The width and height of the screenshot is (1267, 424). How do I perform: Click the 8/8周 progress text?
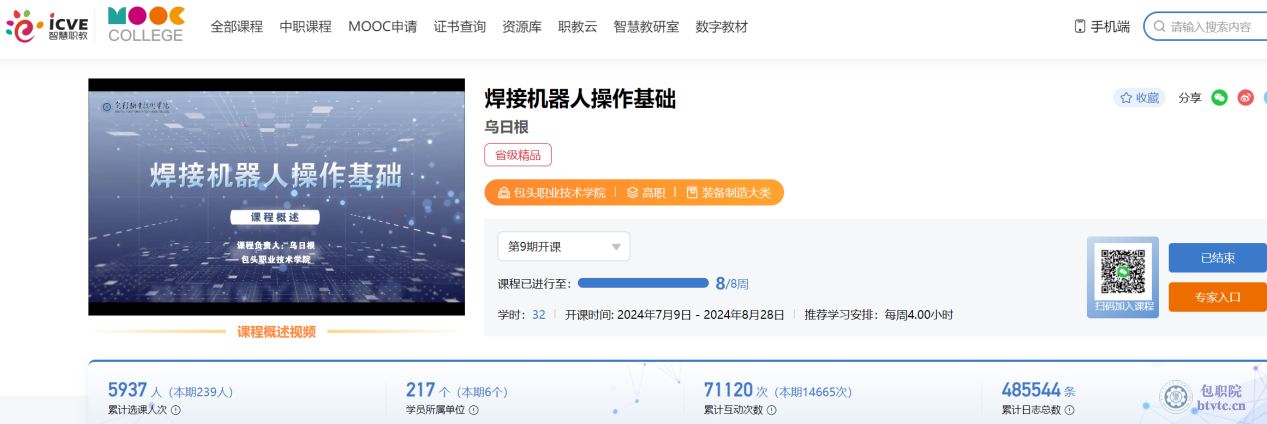point(732,283)
